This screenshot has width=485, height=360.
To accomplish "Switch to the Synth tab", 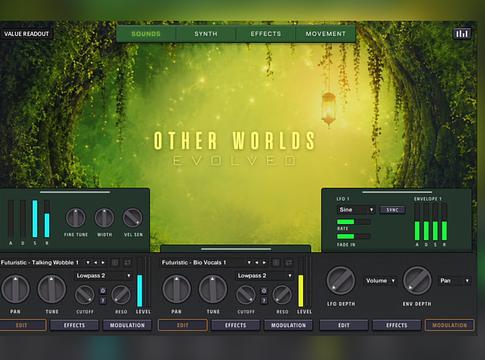I will coord(206,34).
